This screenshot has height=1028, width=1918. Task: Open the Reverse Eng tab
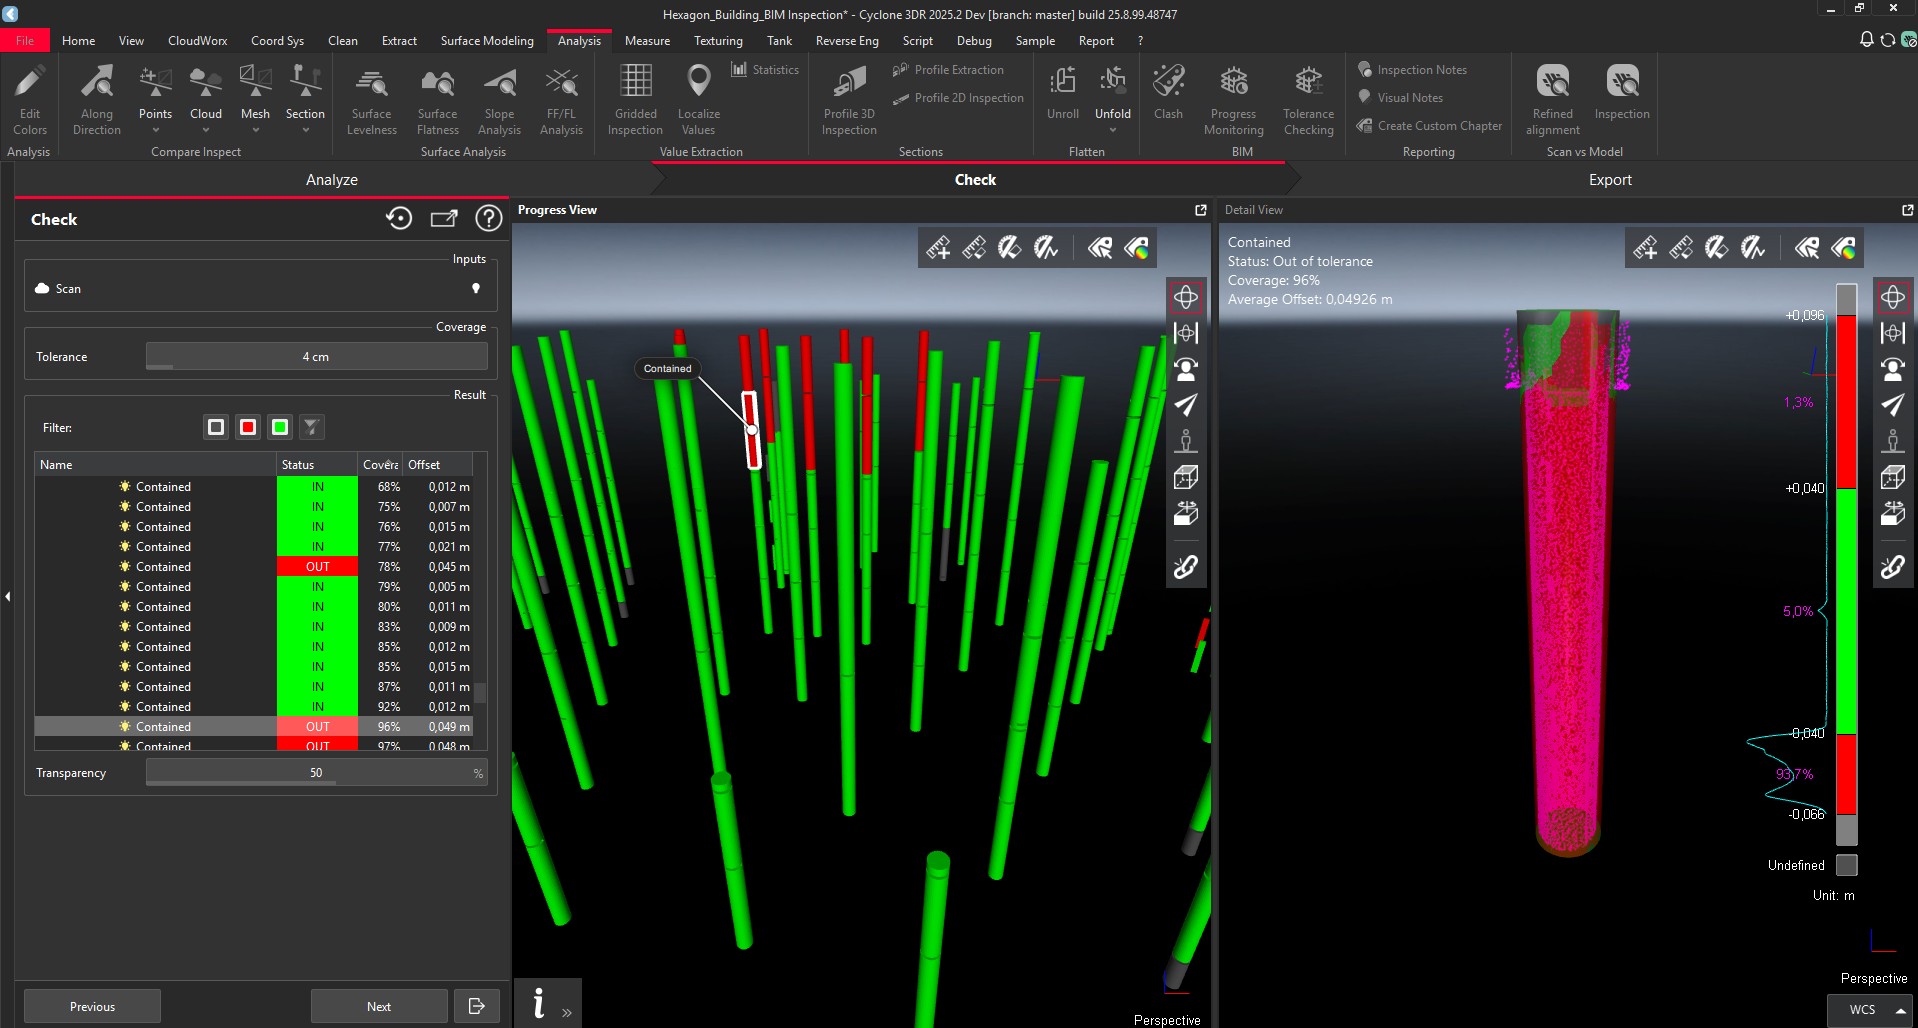click(846, 40)
